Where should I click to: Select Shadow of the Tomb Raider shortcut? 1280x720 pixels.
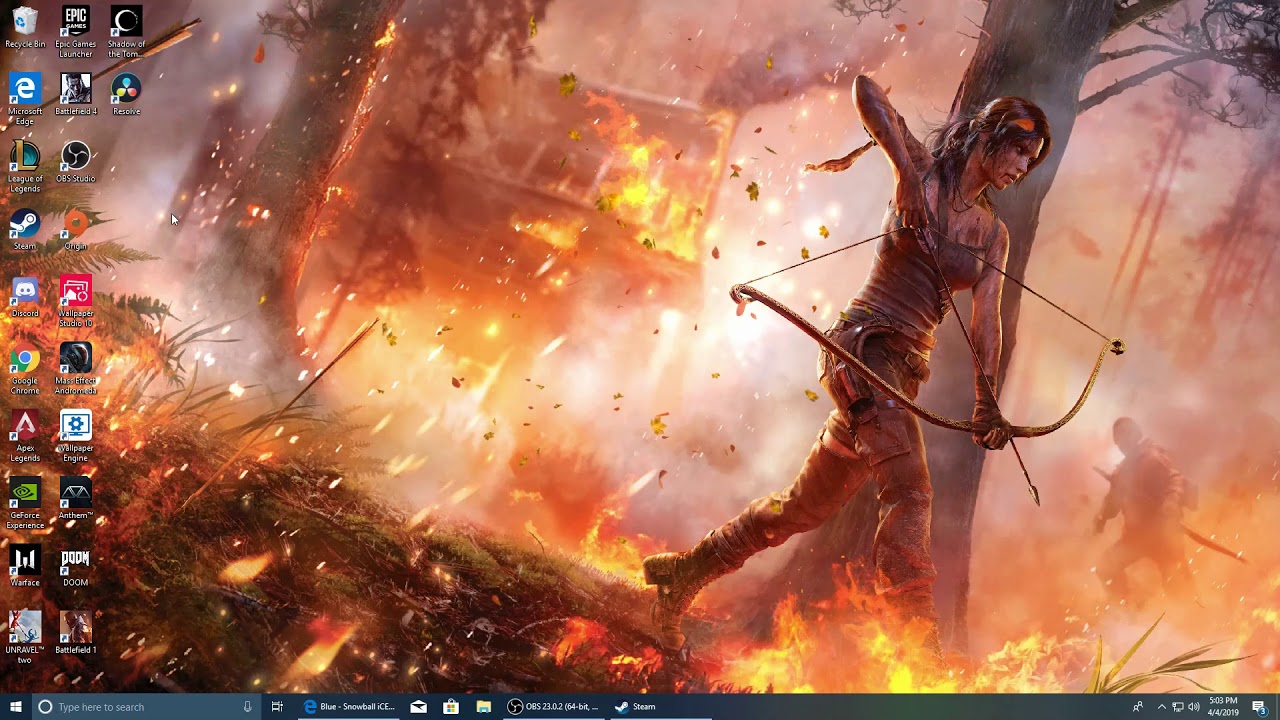[126, 32]
